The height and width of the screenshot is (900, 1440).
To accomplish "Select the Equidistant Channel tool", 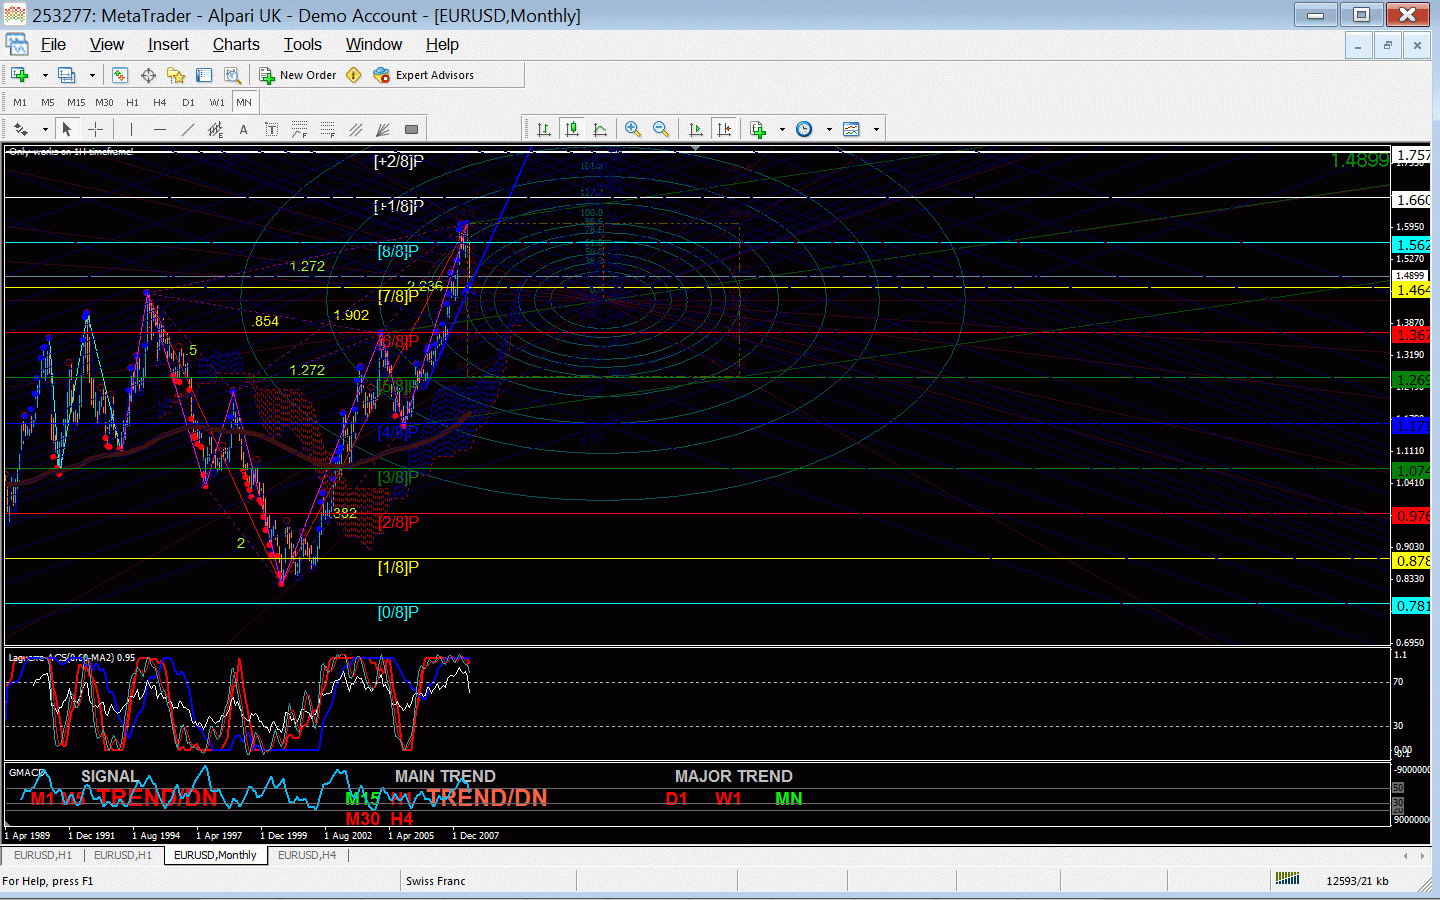I will coord(215,129).
